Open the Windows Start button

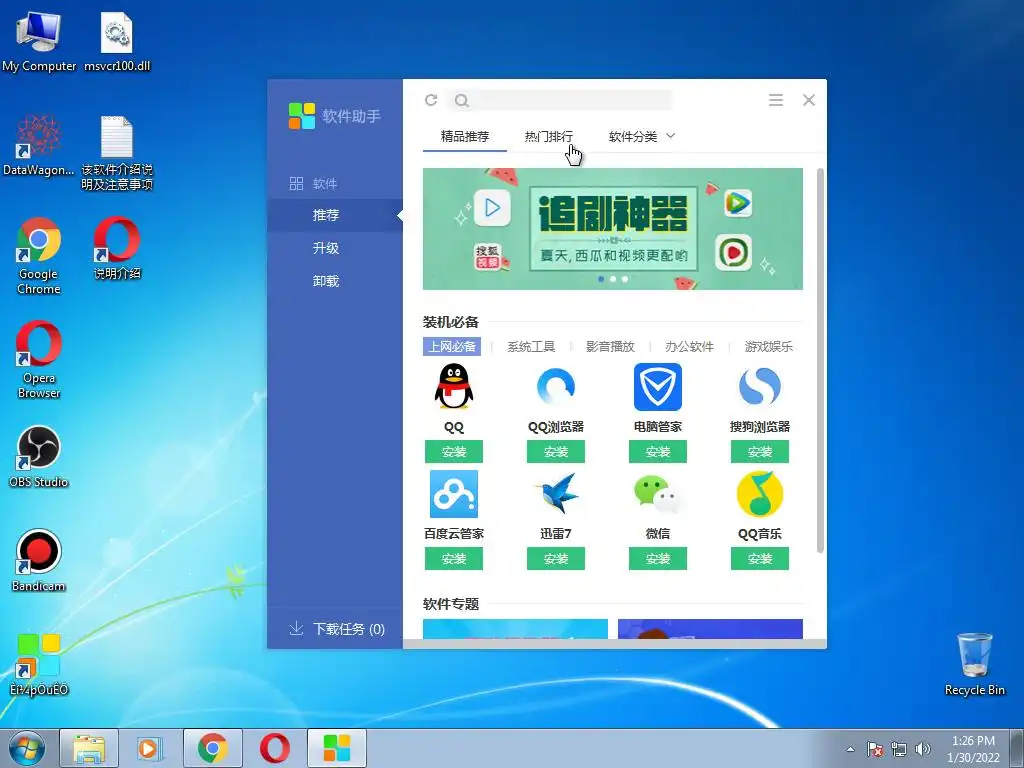point(26,748)
